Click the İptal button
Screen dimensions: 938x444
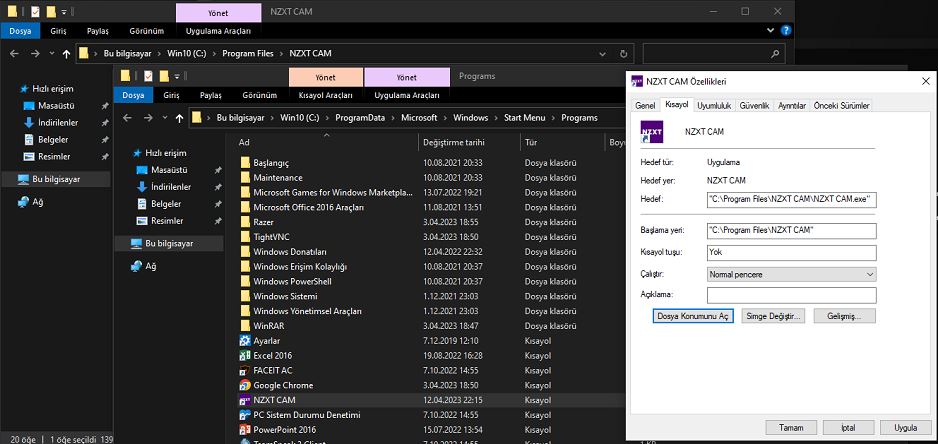[x=848, y=428]
